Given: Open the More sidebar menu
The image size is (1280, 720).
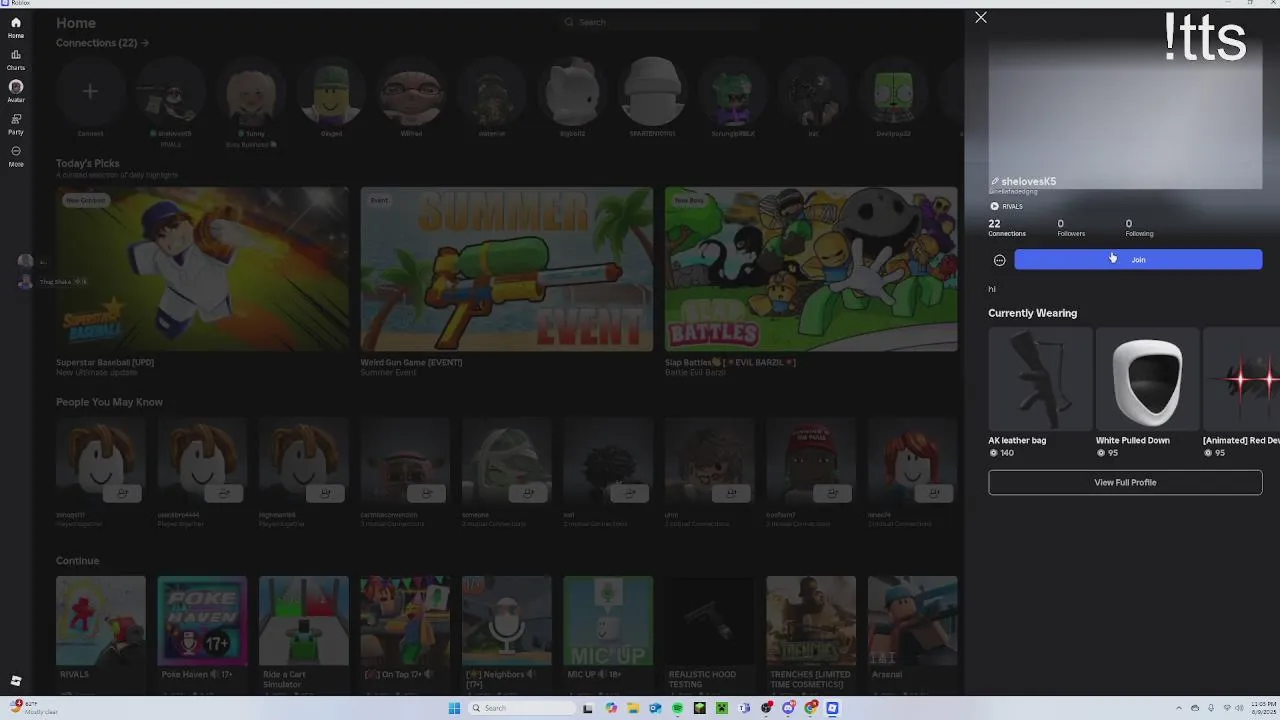Looking at the screenshot, I should [x=16, y=156].
